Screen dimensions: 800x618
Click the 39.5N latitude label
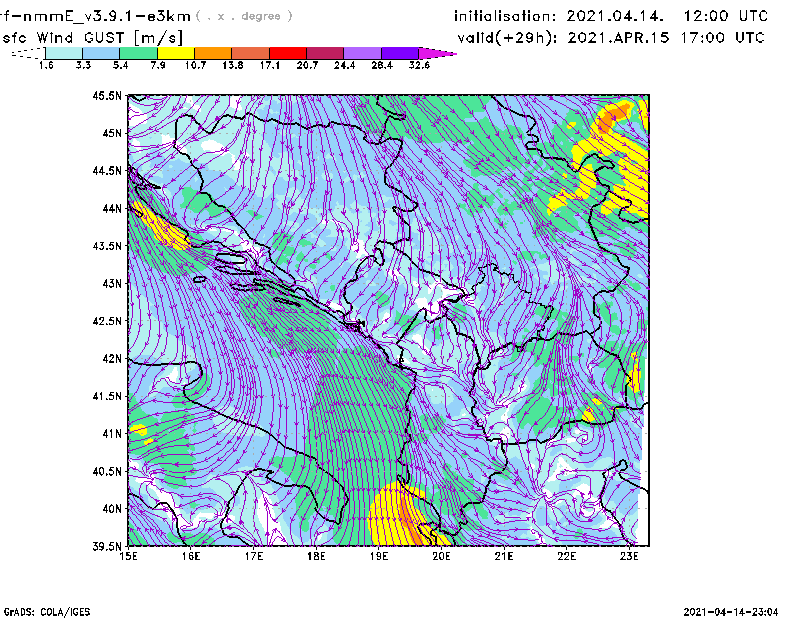click(107, 547)
